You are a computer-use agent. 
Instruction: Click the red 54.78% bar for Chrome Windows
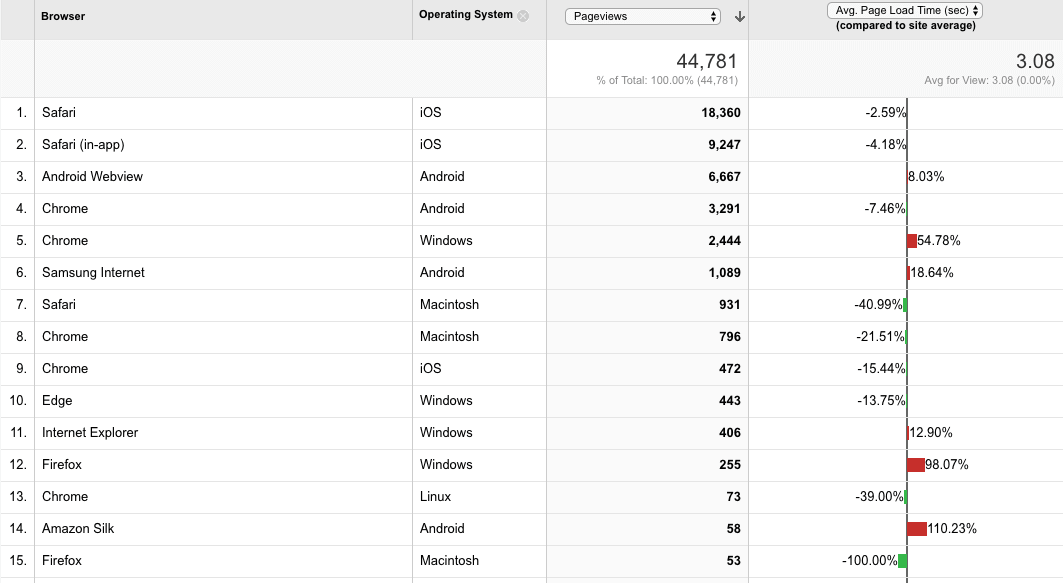912,241
